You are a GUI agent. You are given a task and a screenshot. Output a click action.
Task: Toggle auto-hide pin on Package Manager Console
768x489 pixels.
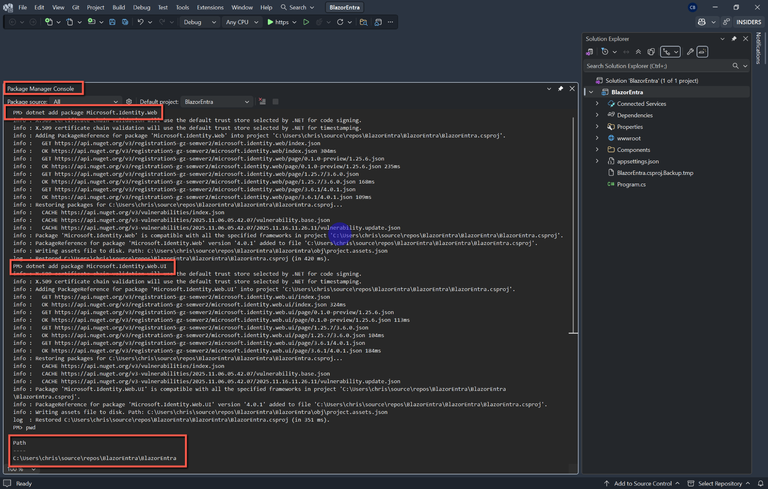point(561,89)
